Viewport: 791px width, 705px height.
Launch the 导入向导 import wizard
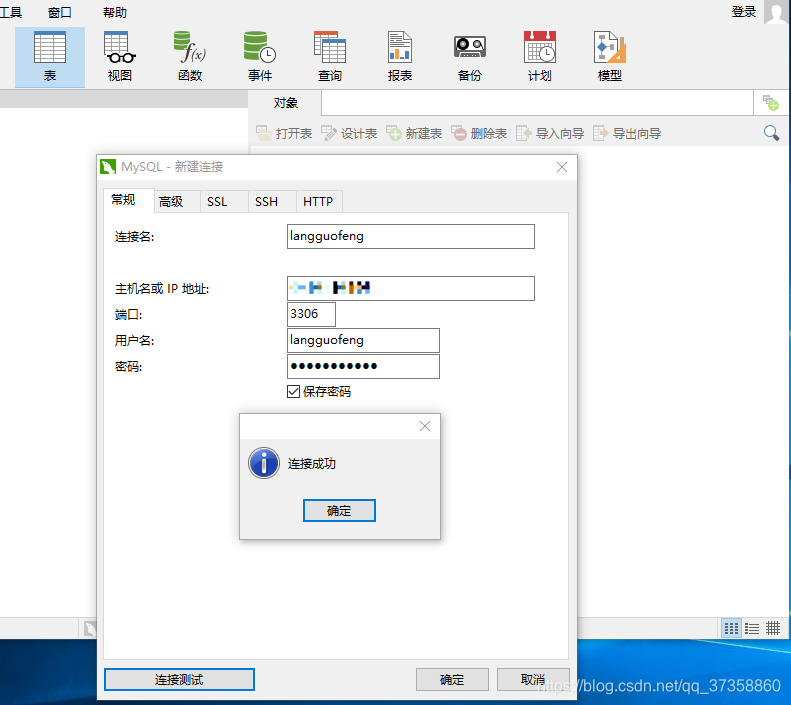(550, 133)
